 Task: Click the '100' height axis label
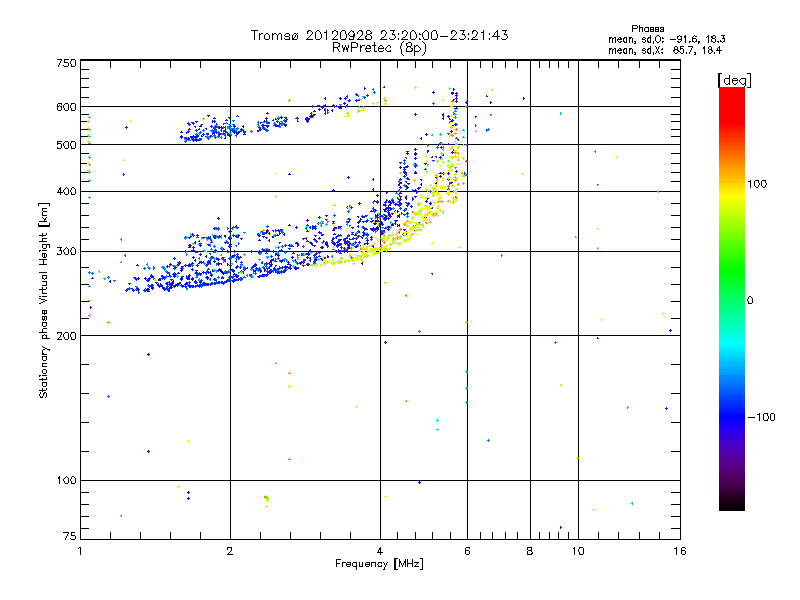tap(66, 480)
